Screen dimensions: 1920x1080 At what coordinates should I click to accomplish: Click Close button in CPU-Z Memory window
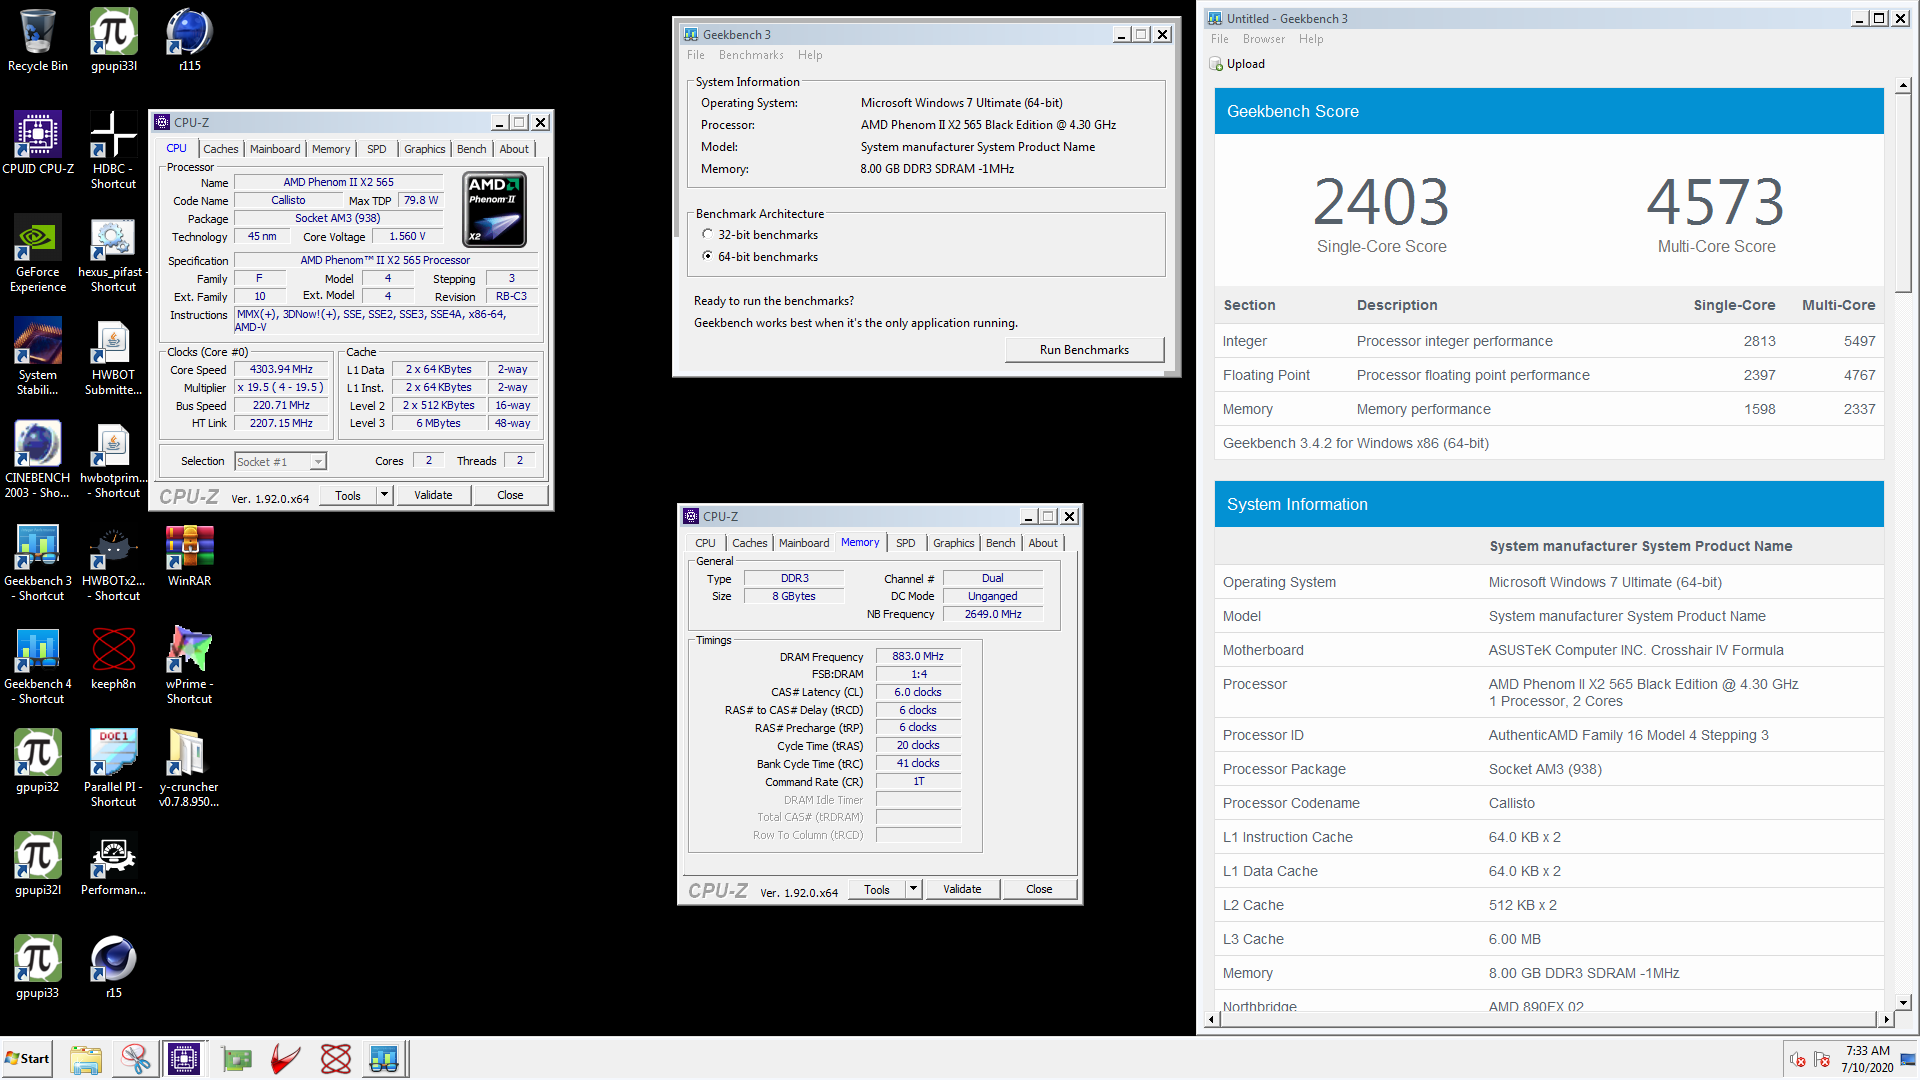1039,889
